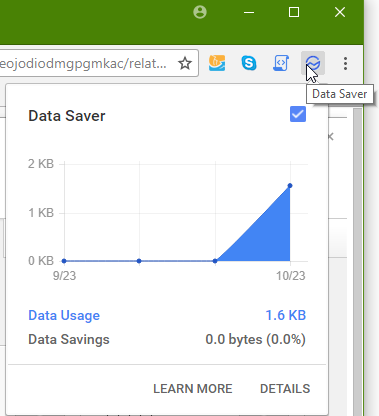Click the 10/23 date axis label
Image resolution: width=379 pixels, height=416 pixels.
291,276
